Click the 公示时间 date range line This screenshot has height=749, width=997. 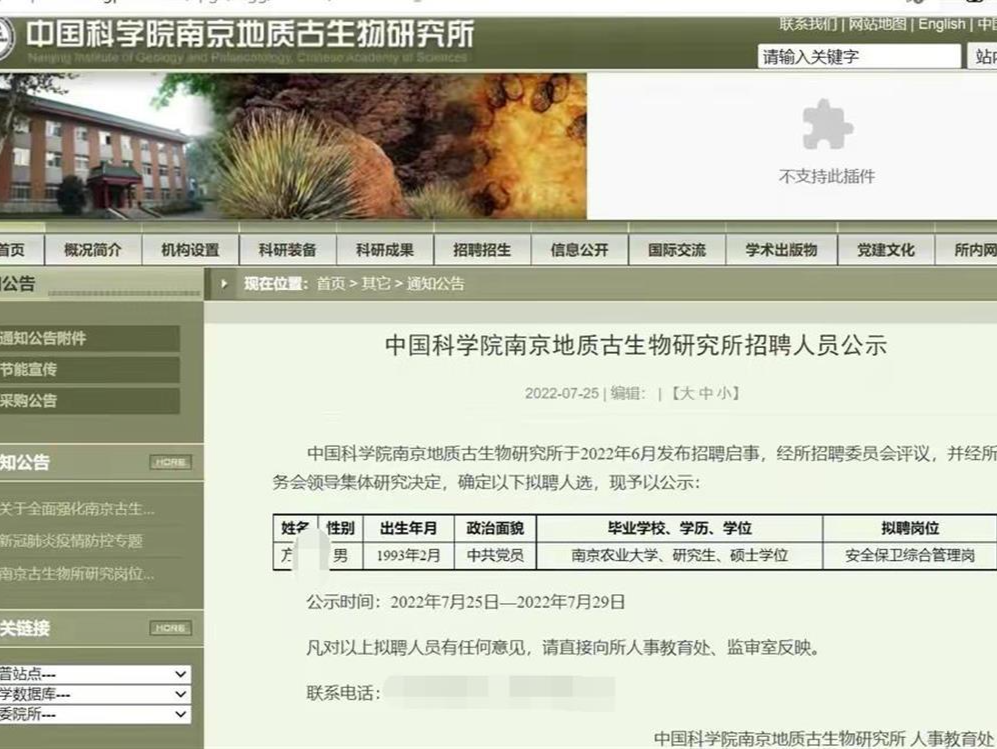[x=465, y=601]
